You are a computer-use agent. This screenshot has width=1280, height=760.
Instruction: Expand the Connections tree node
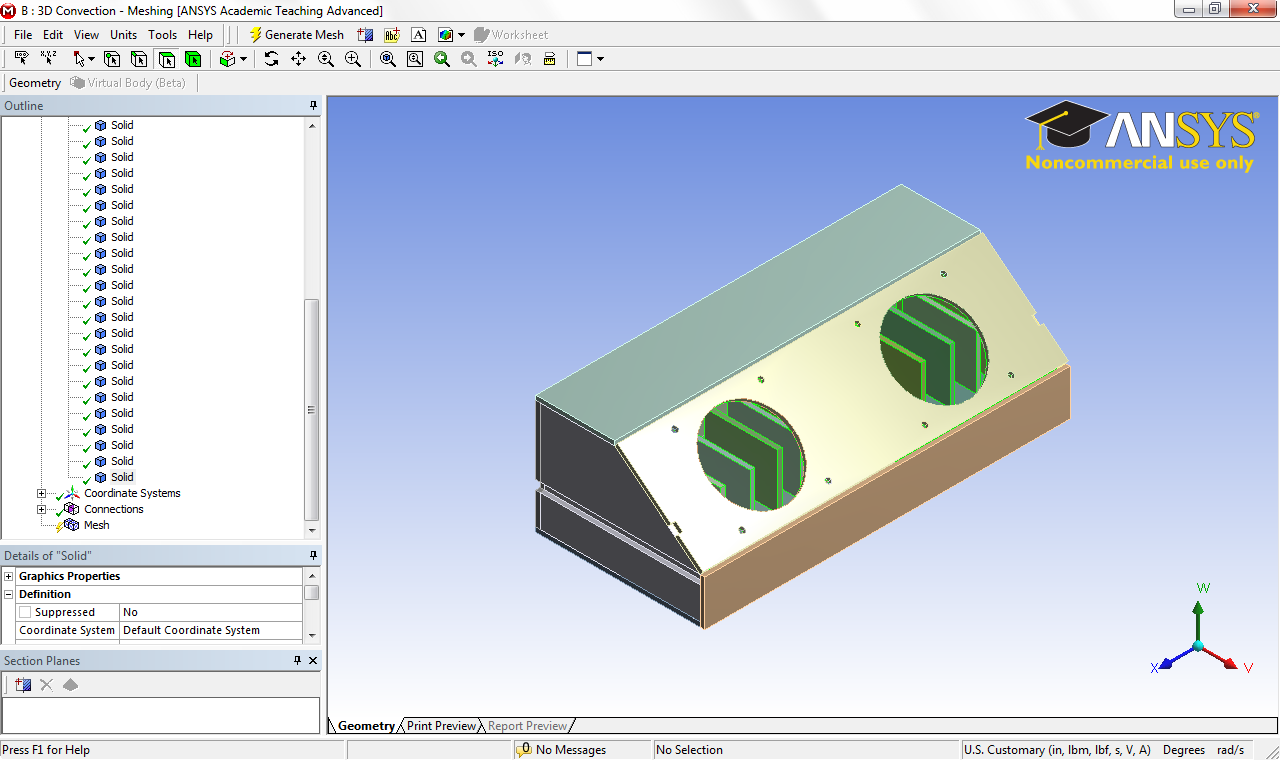[41, 509]
